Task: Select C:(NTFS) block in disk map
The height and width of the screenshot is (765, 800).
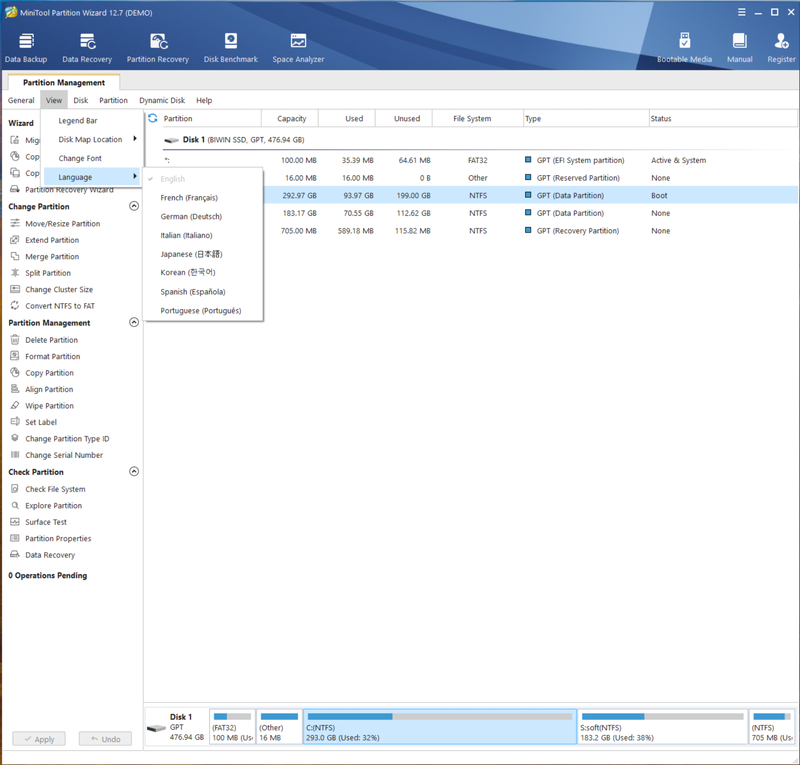Action: tap(440, 726)
